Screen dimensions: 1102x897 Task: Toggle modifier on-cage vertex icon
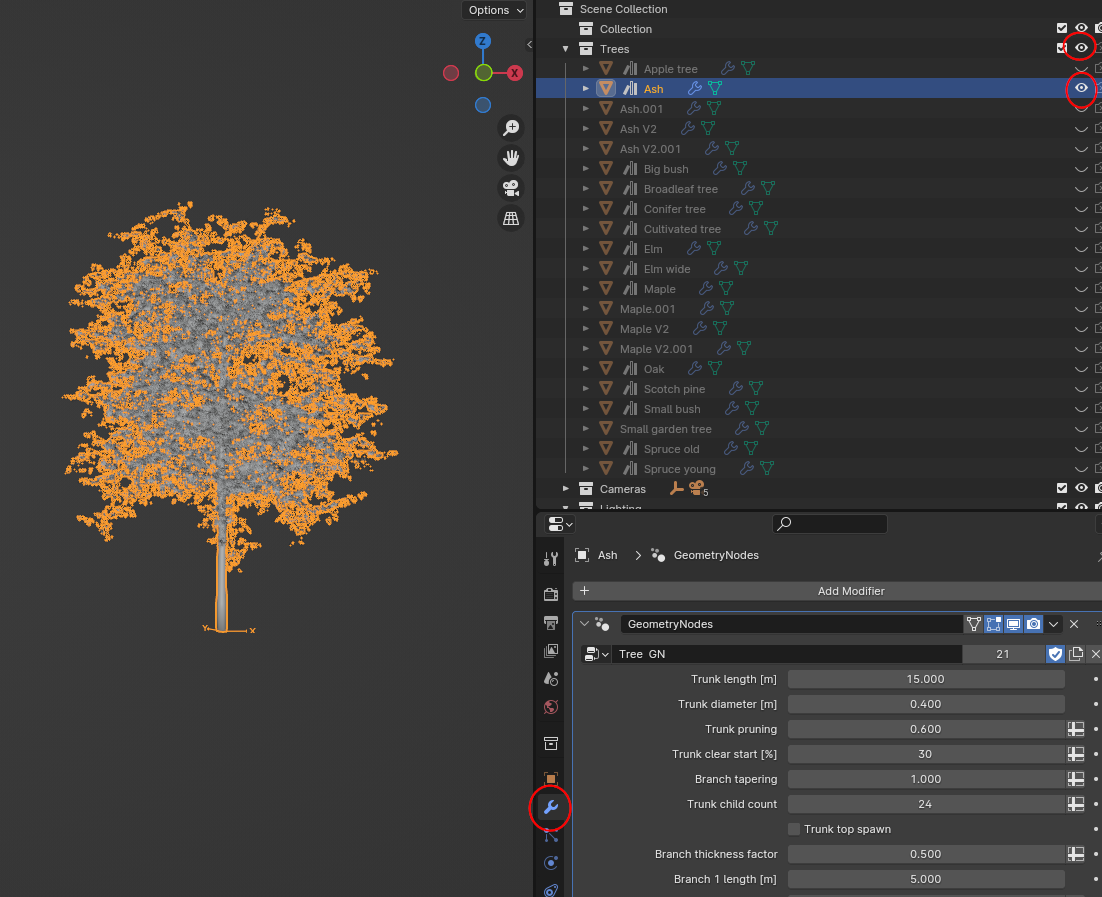point(973,624)
